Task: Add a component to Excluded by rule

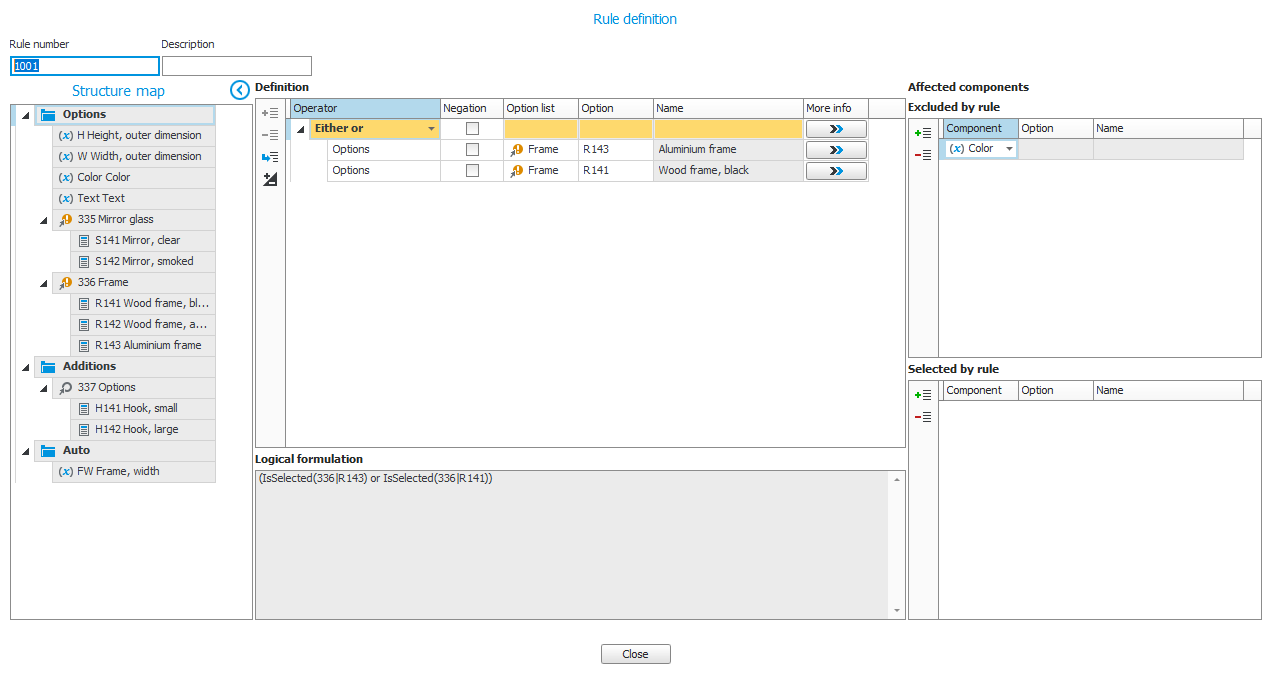Action: tap(923, 133)
